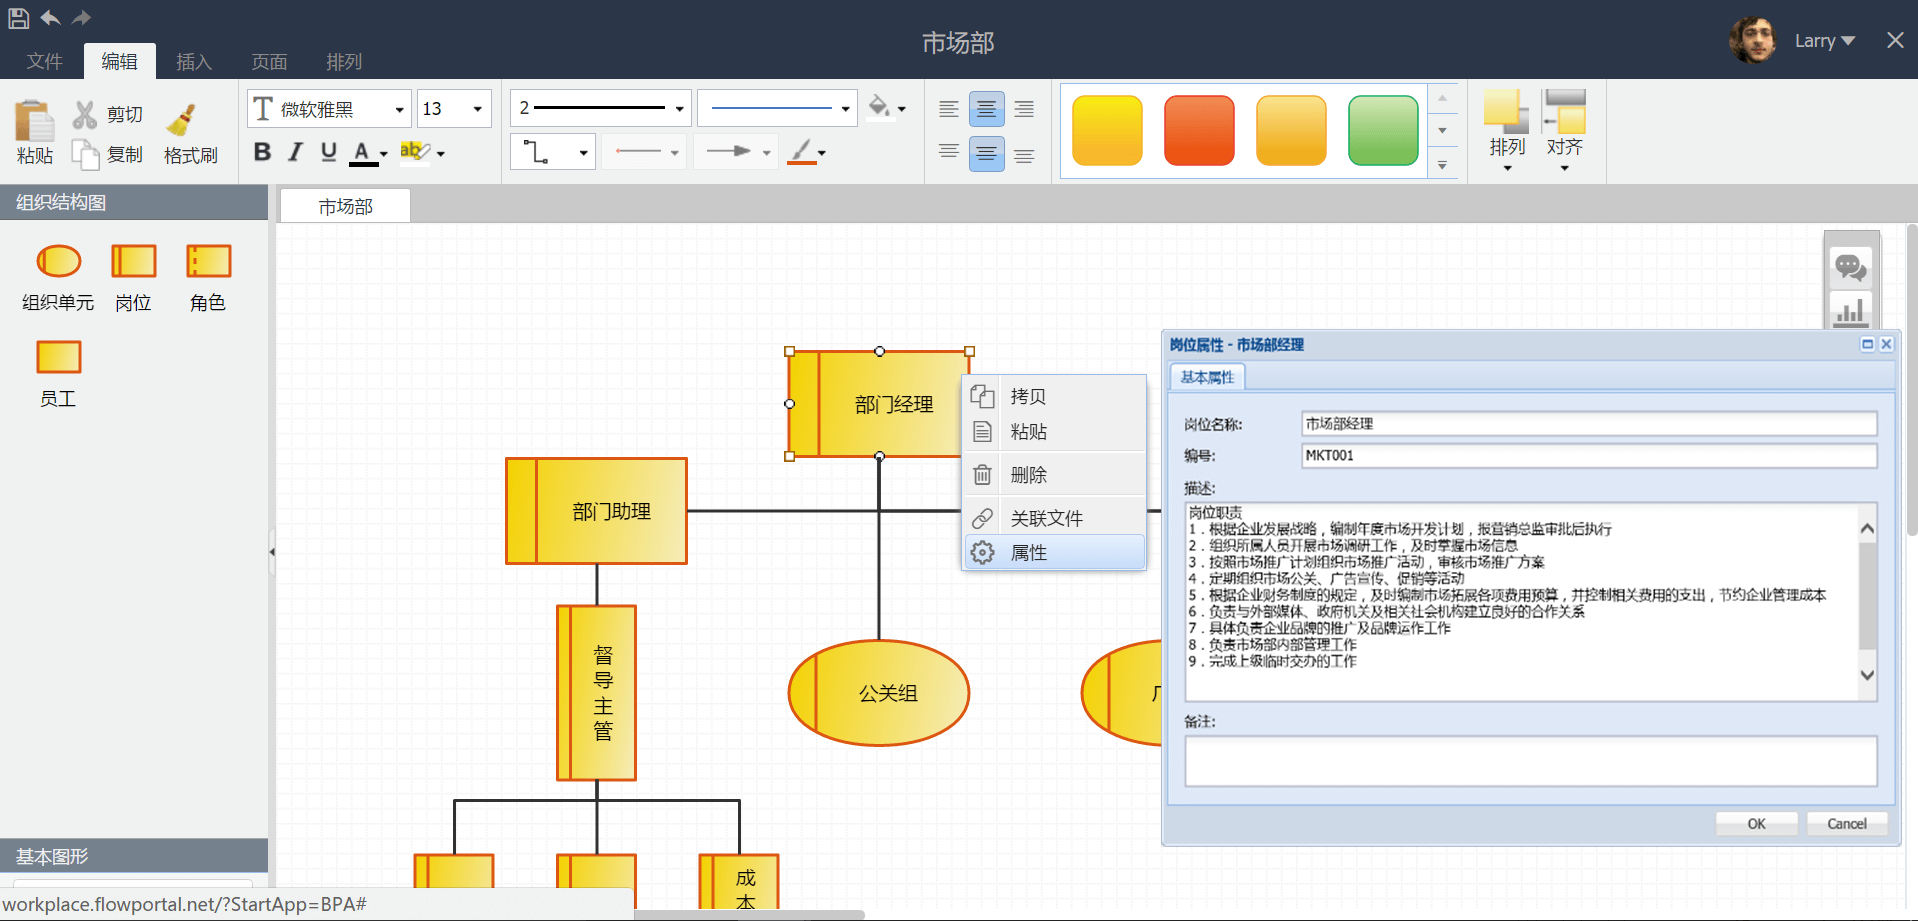The image size is (1918, 921).
Task: Select the format painter brush icon
Action: (x=182, y=120)
